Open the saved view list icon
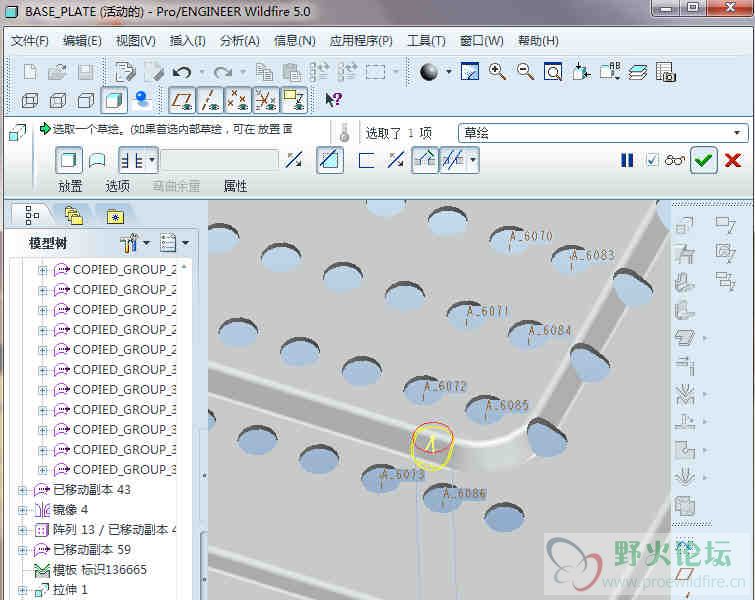The image size is (755, 600). click(x=610, y=72)
